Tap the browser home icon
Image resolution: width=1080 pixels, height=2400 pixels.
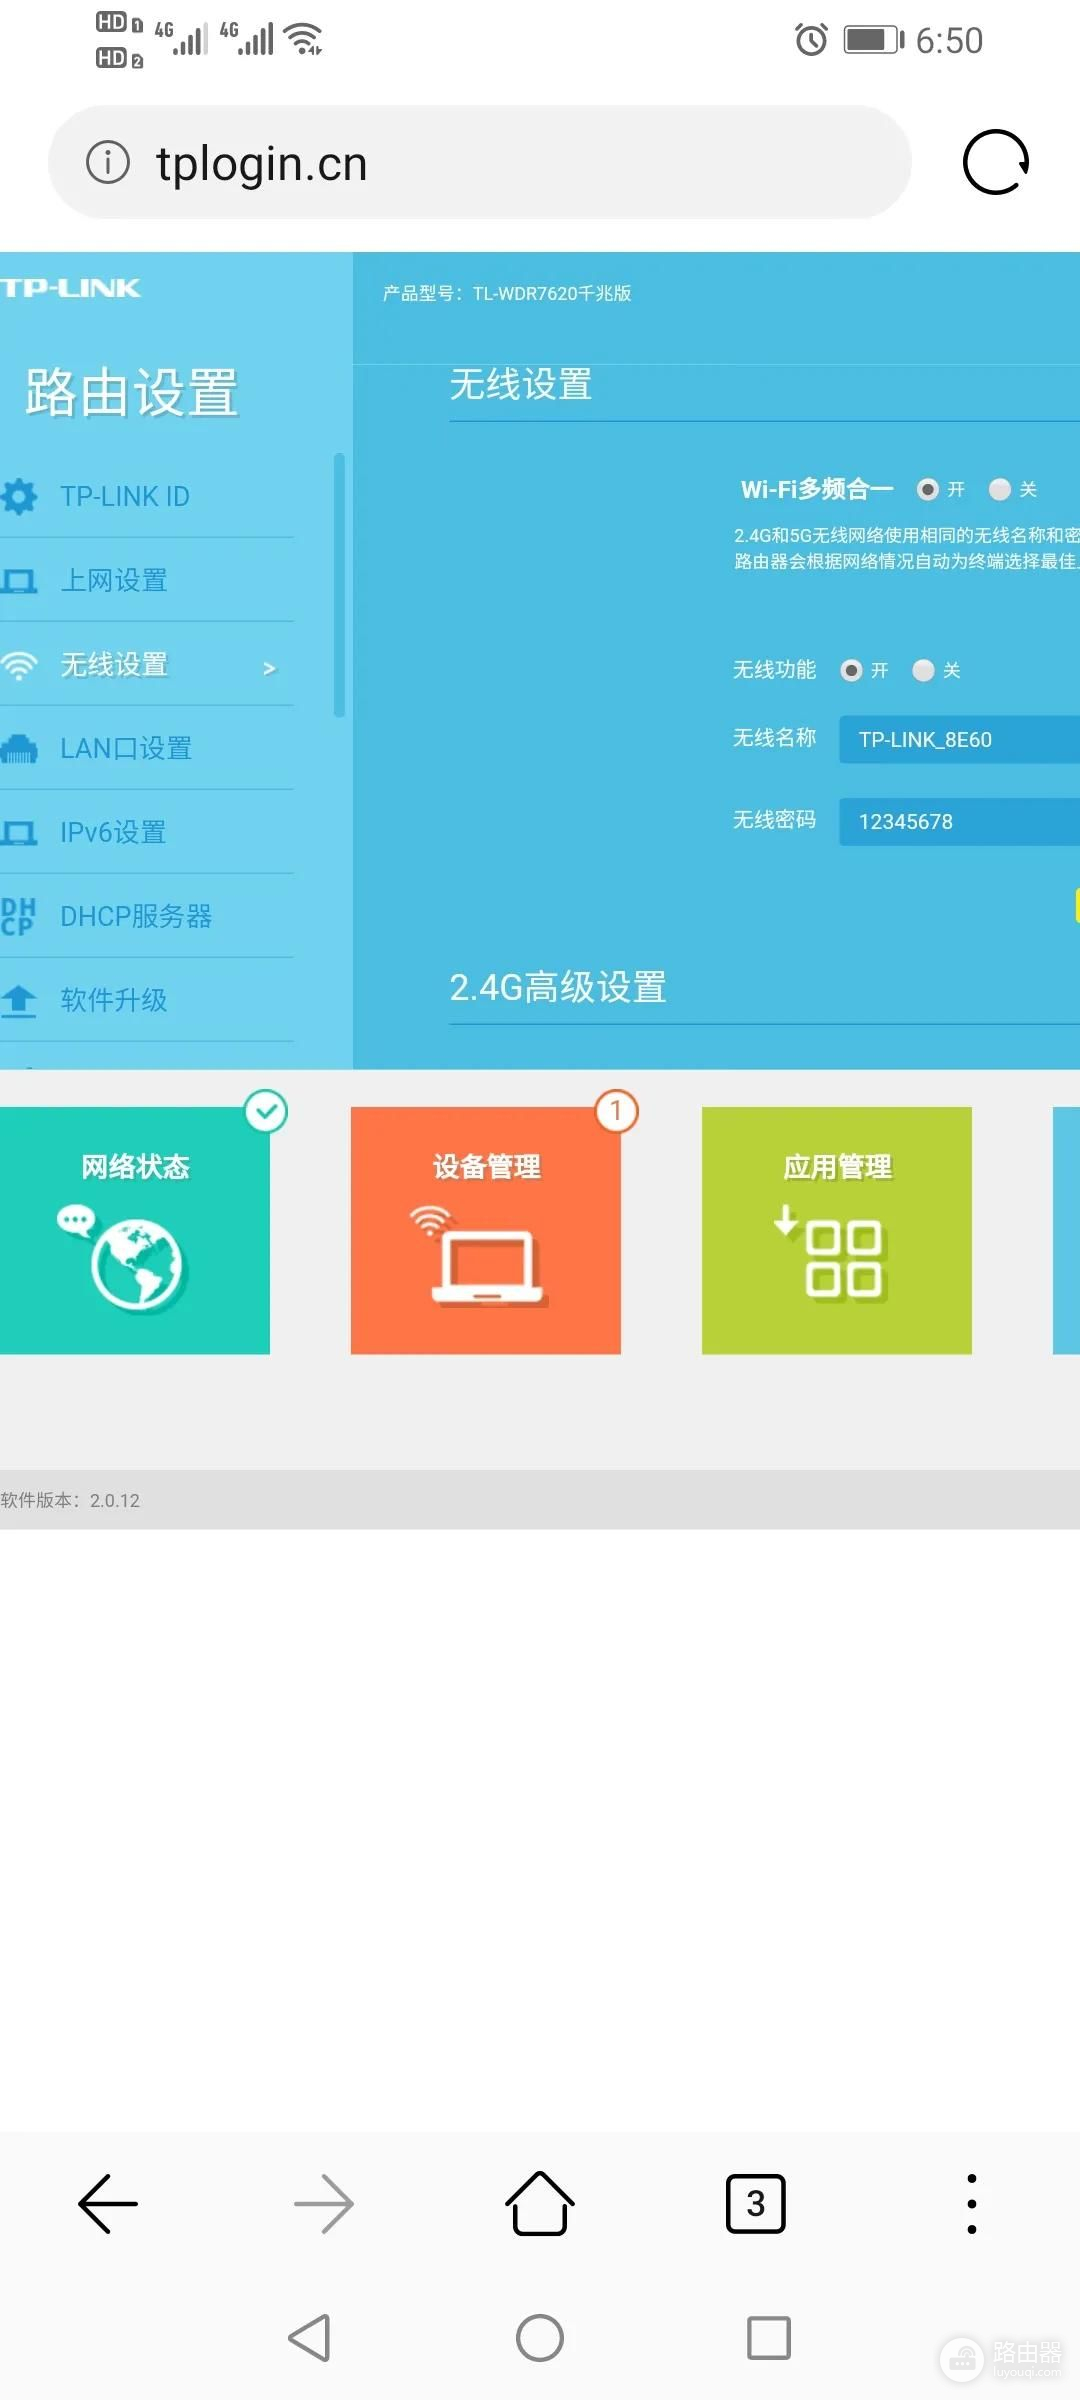[x=540, y=2203]
